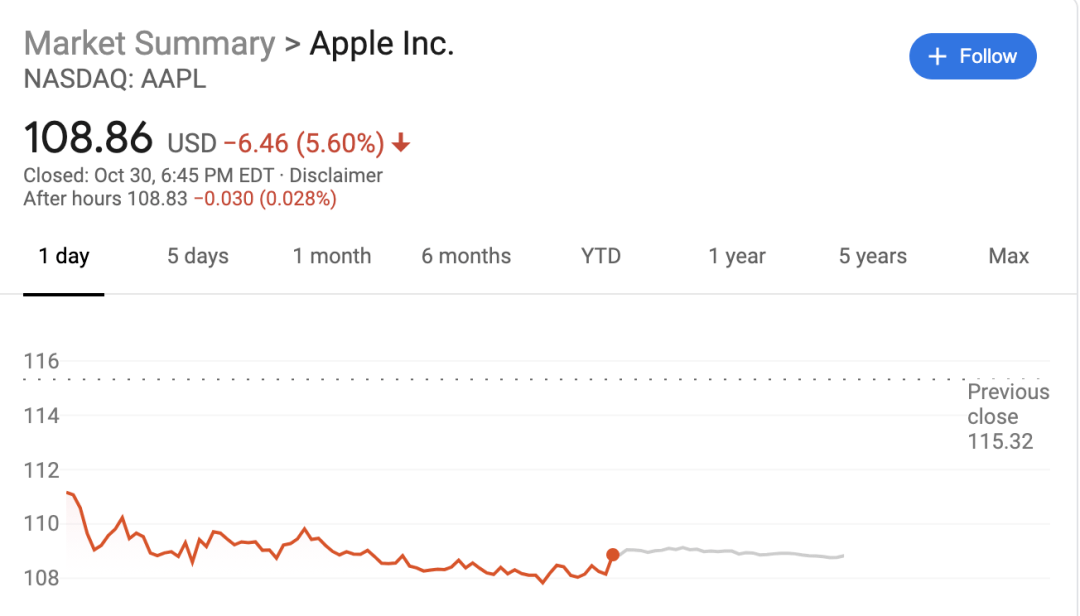Click the plus icon on Follow button
Viewport: 1080px width, 616px height.
pyautogui.click(x=937, y=57)
